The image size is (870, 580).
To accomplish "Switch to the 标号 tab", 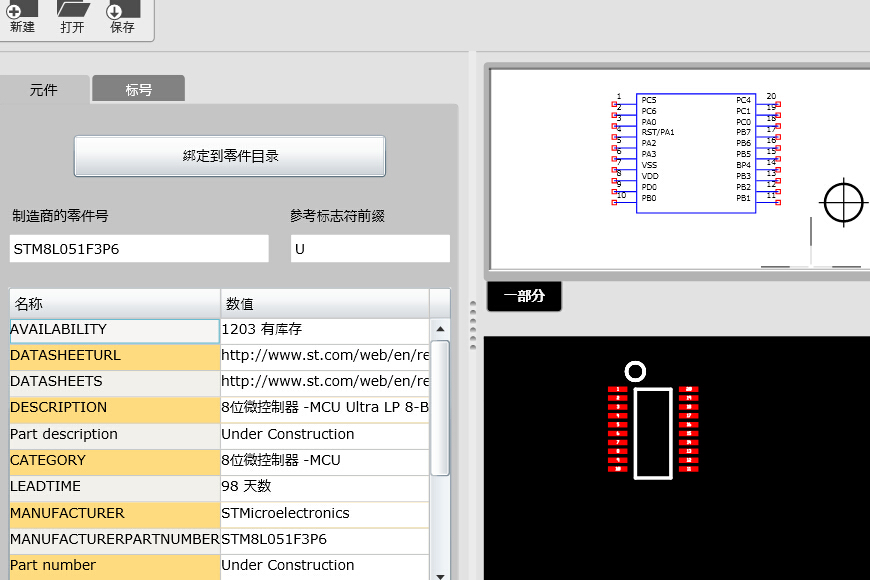I will click(x=138, y=89).
